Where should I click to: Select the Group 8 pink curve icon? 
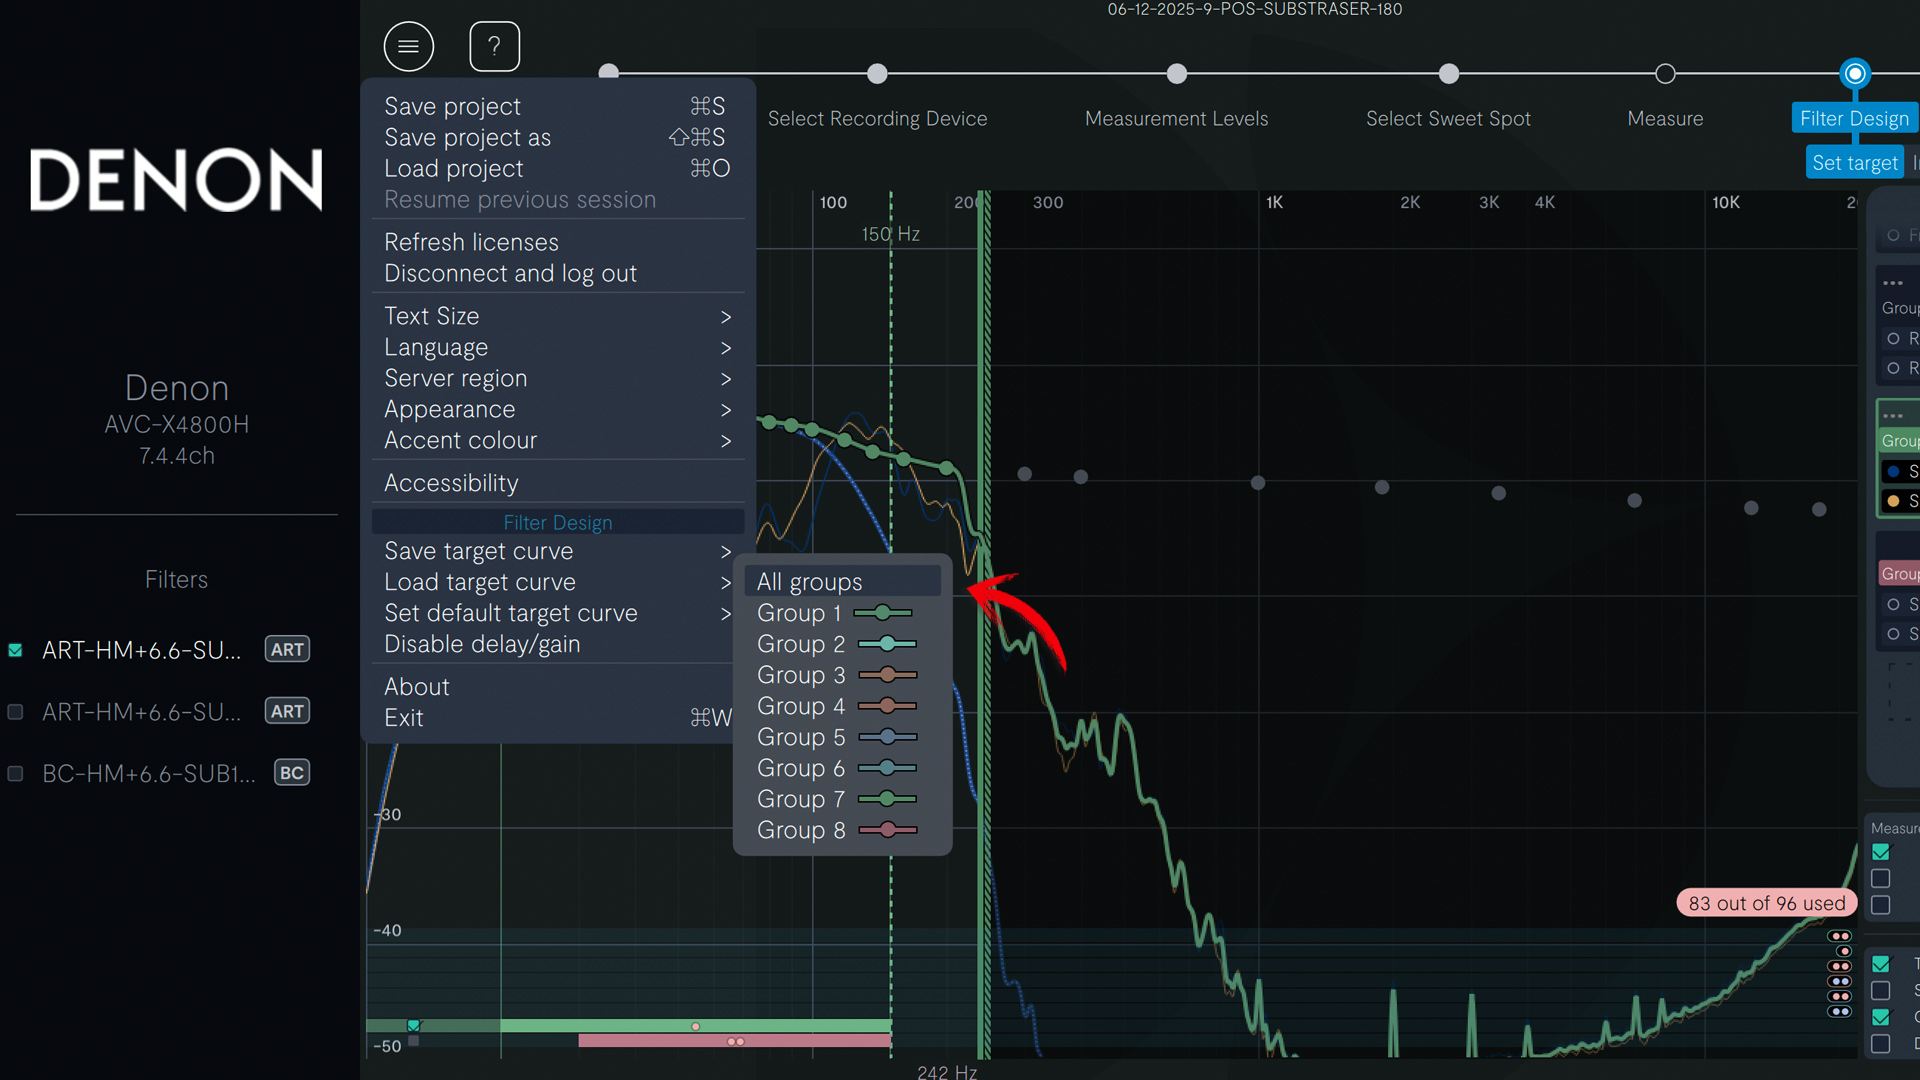pyautogui.click(x=887, y=830)
